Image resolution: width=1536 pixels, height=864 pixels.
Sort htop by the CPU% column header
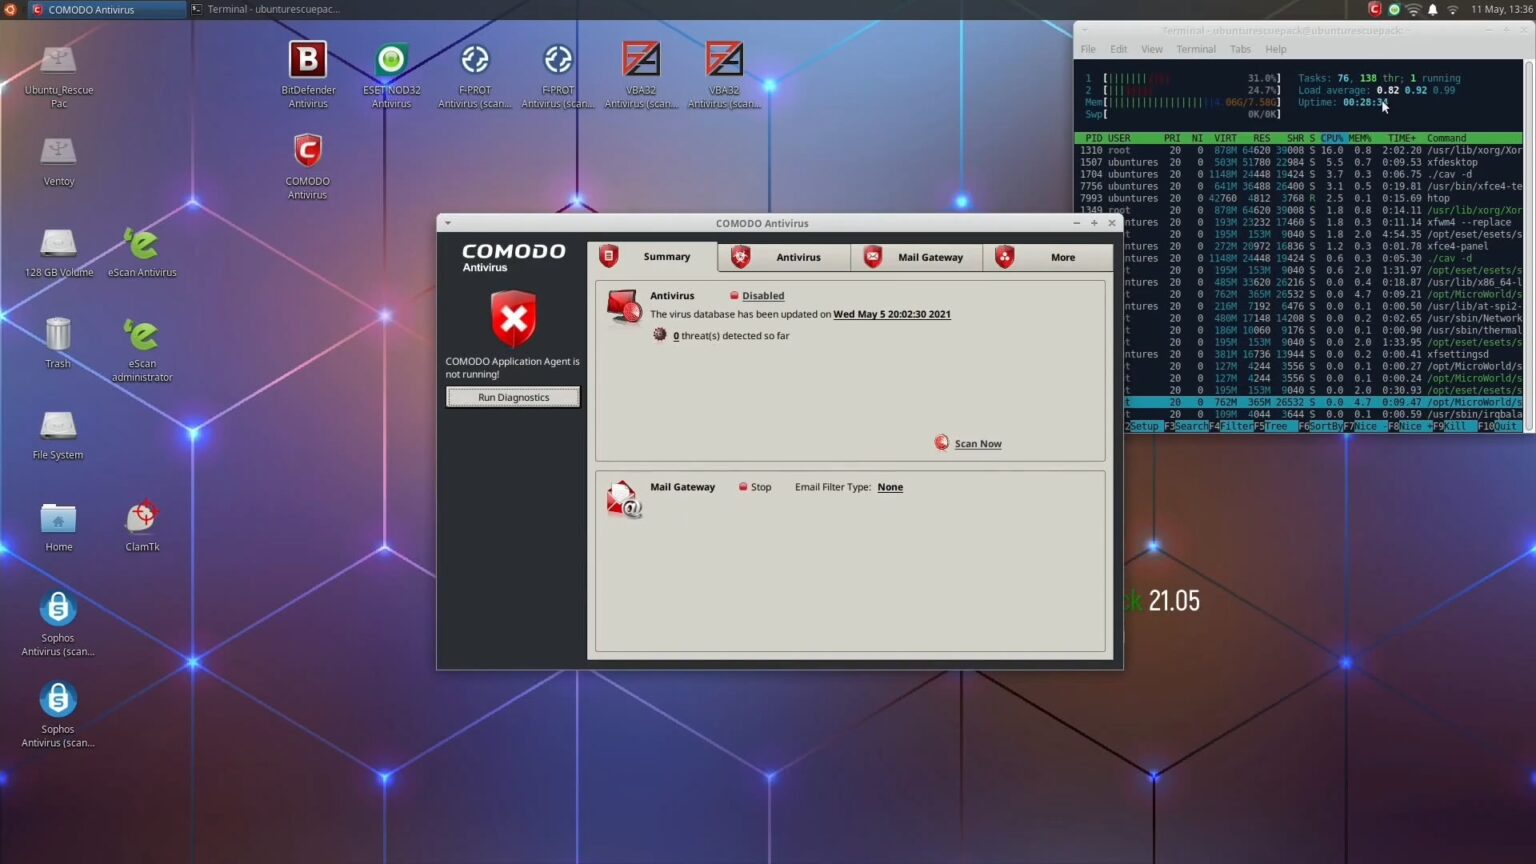tap(1332, 138)
